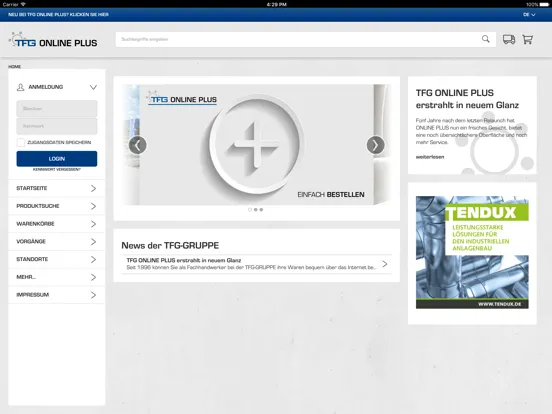The image size is (552, 414).
Task: Open the Impressum menu item
Action: click(56, 295)
